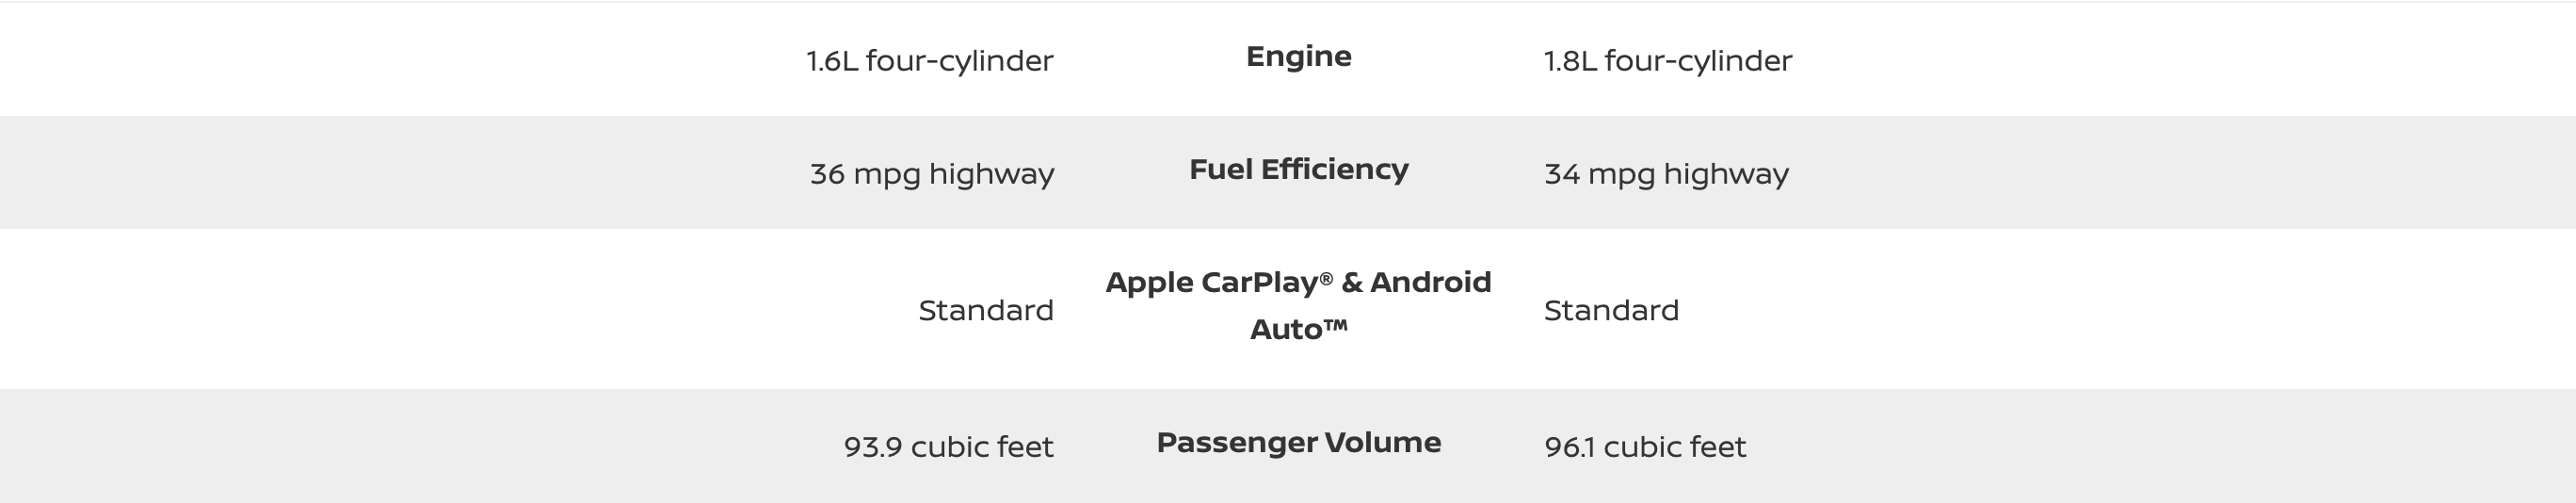Select the 1.8L four-cylinder text

pos(1668,61)
